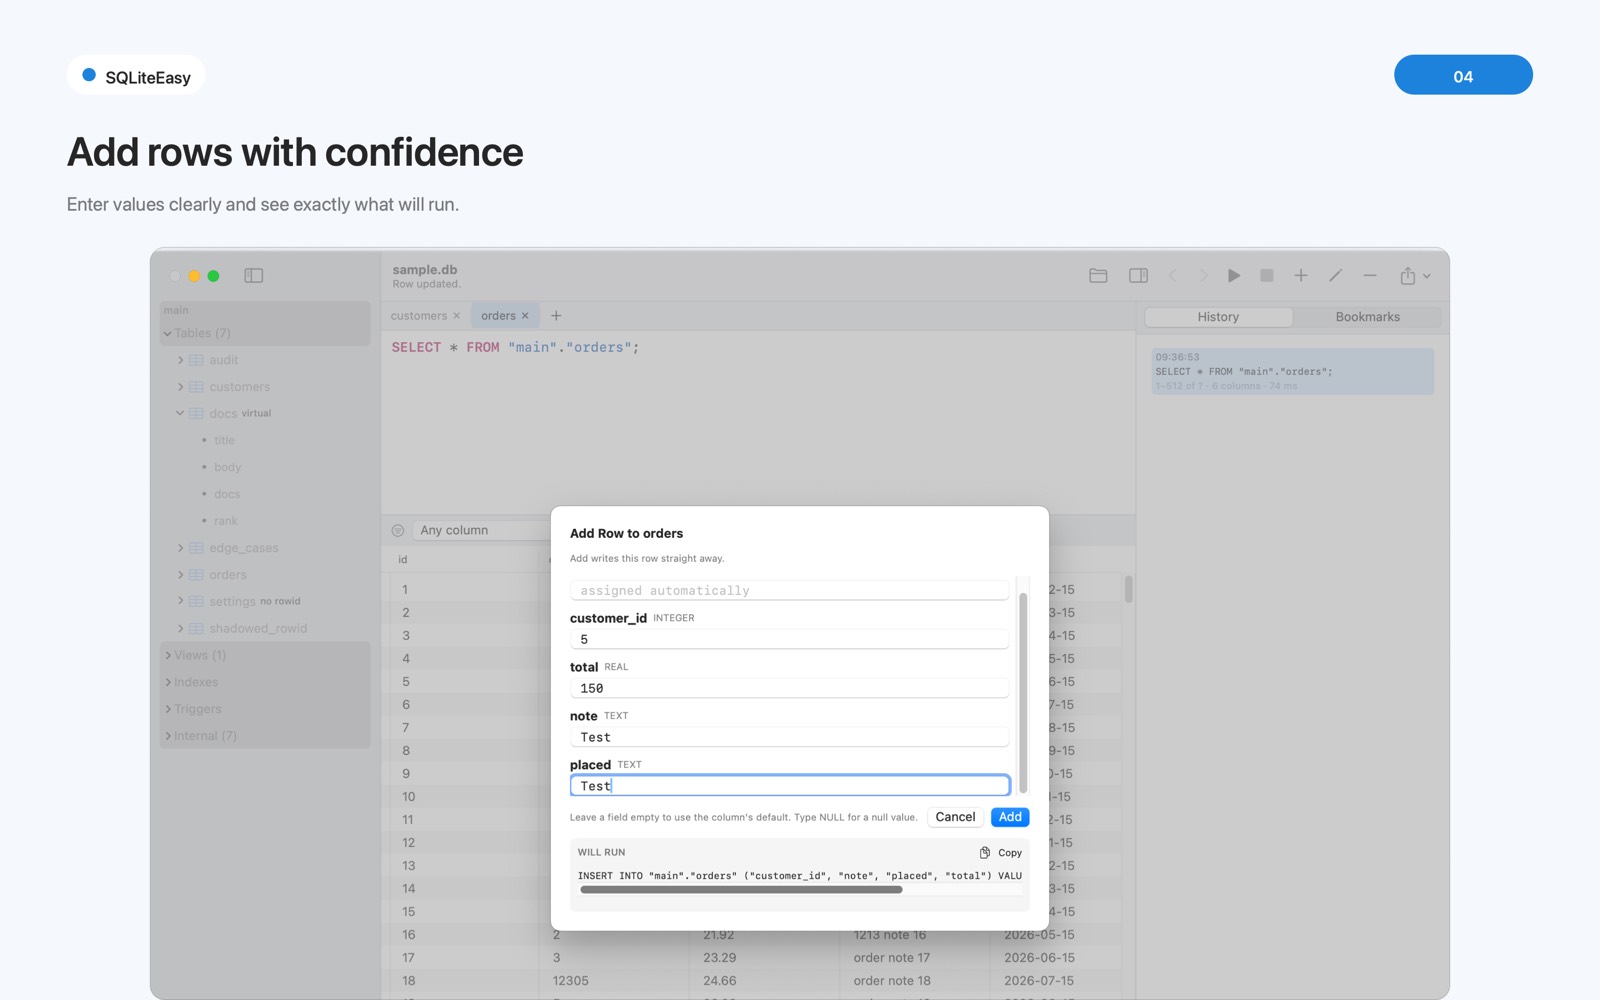Go forward with the right chevron
This screenshot has width=1600, height=1000.
click(x=1203, y=276)
